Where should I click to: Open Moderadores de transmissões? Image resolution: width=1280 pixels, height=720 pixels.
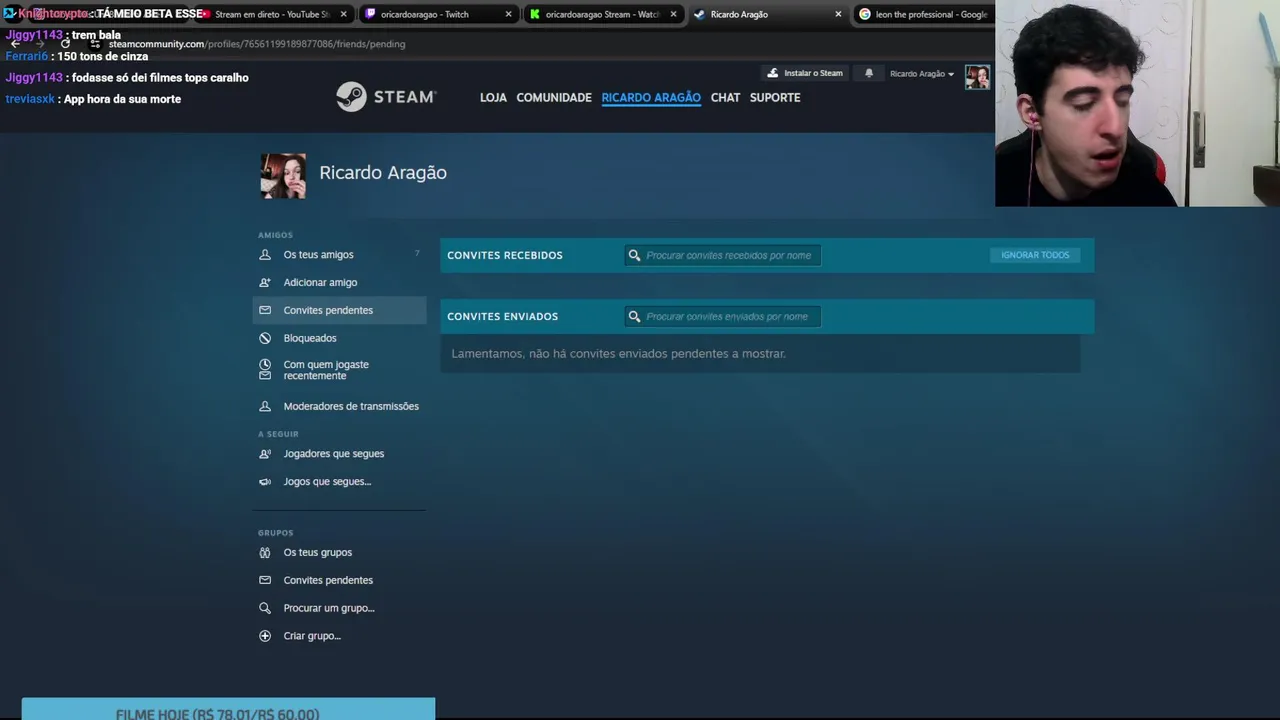coord(351,407)
